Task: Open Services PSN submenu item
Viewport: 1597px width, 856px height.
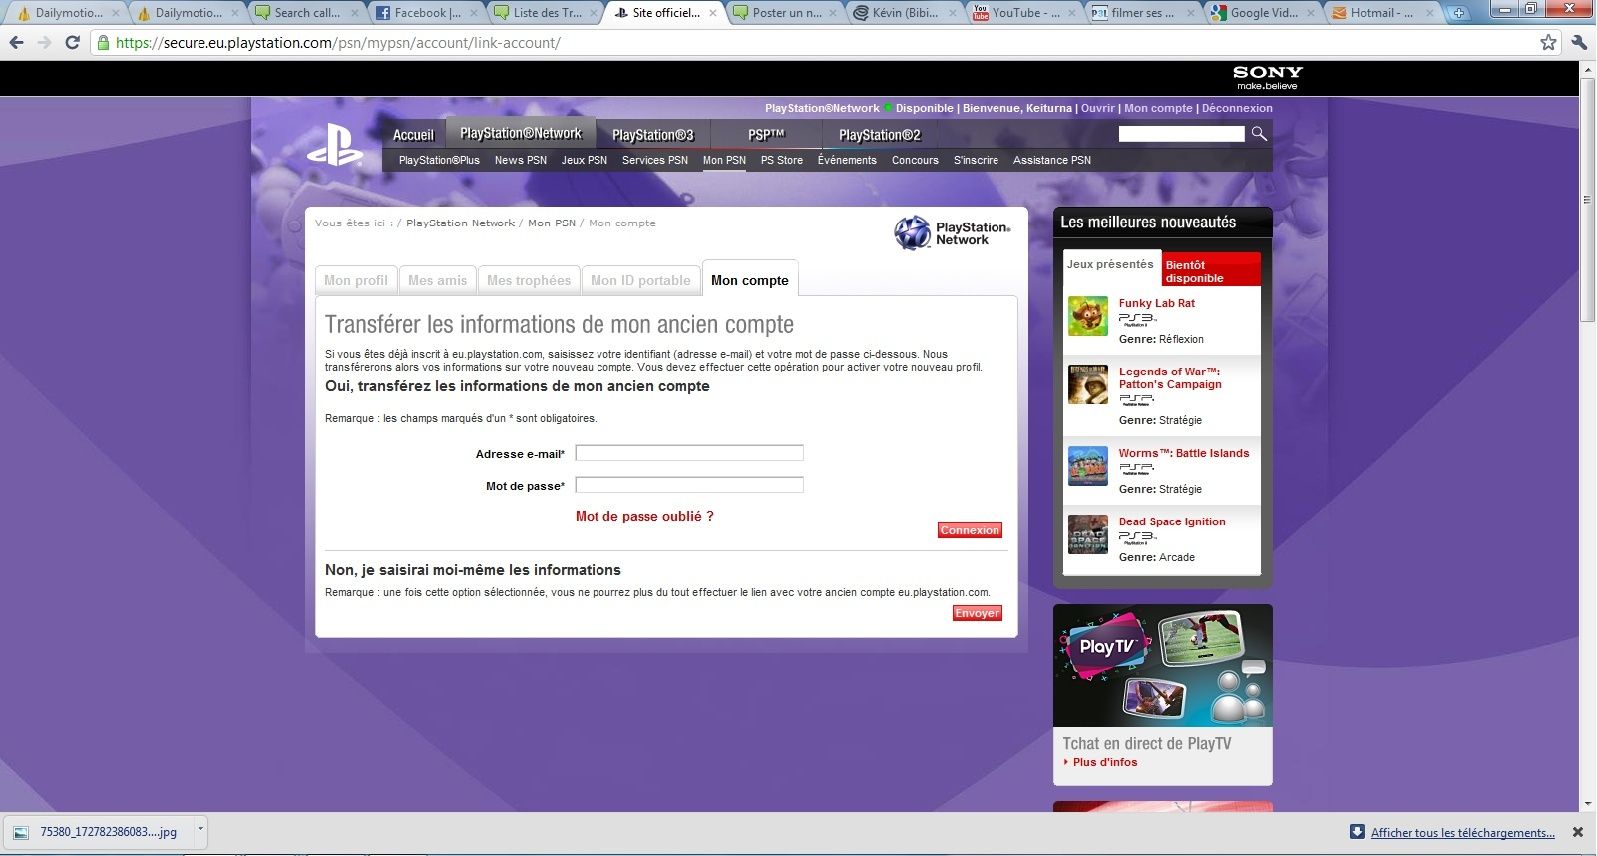Action: (x=655, y=160)
